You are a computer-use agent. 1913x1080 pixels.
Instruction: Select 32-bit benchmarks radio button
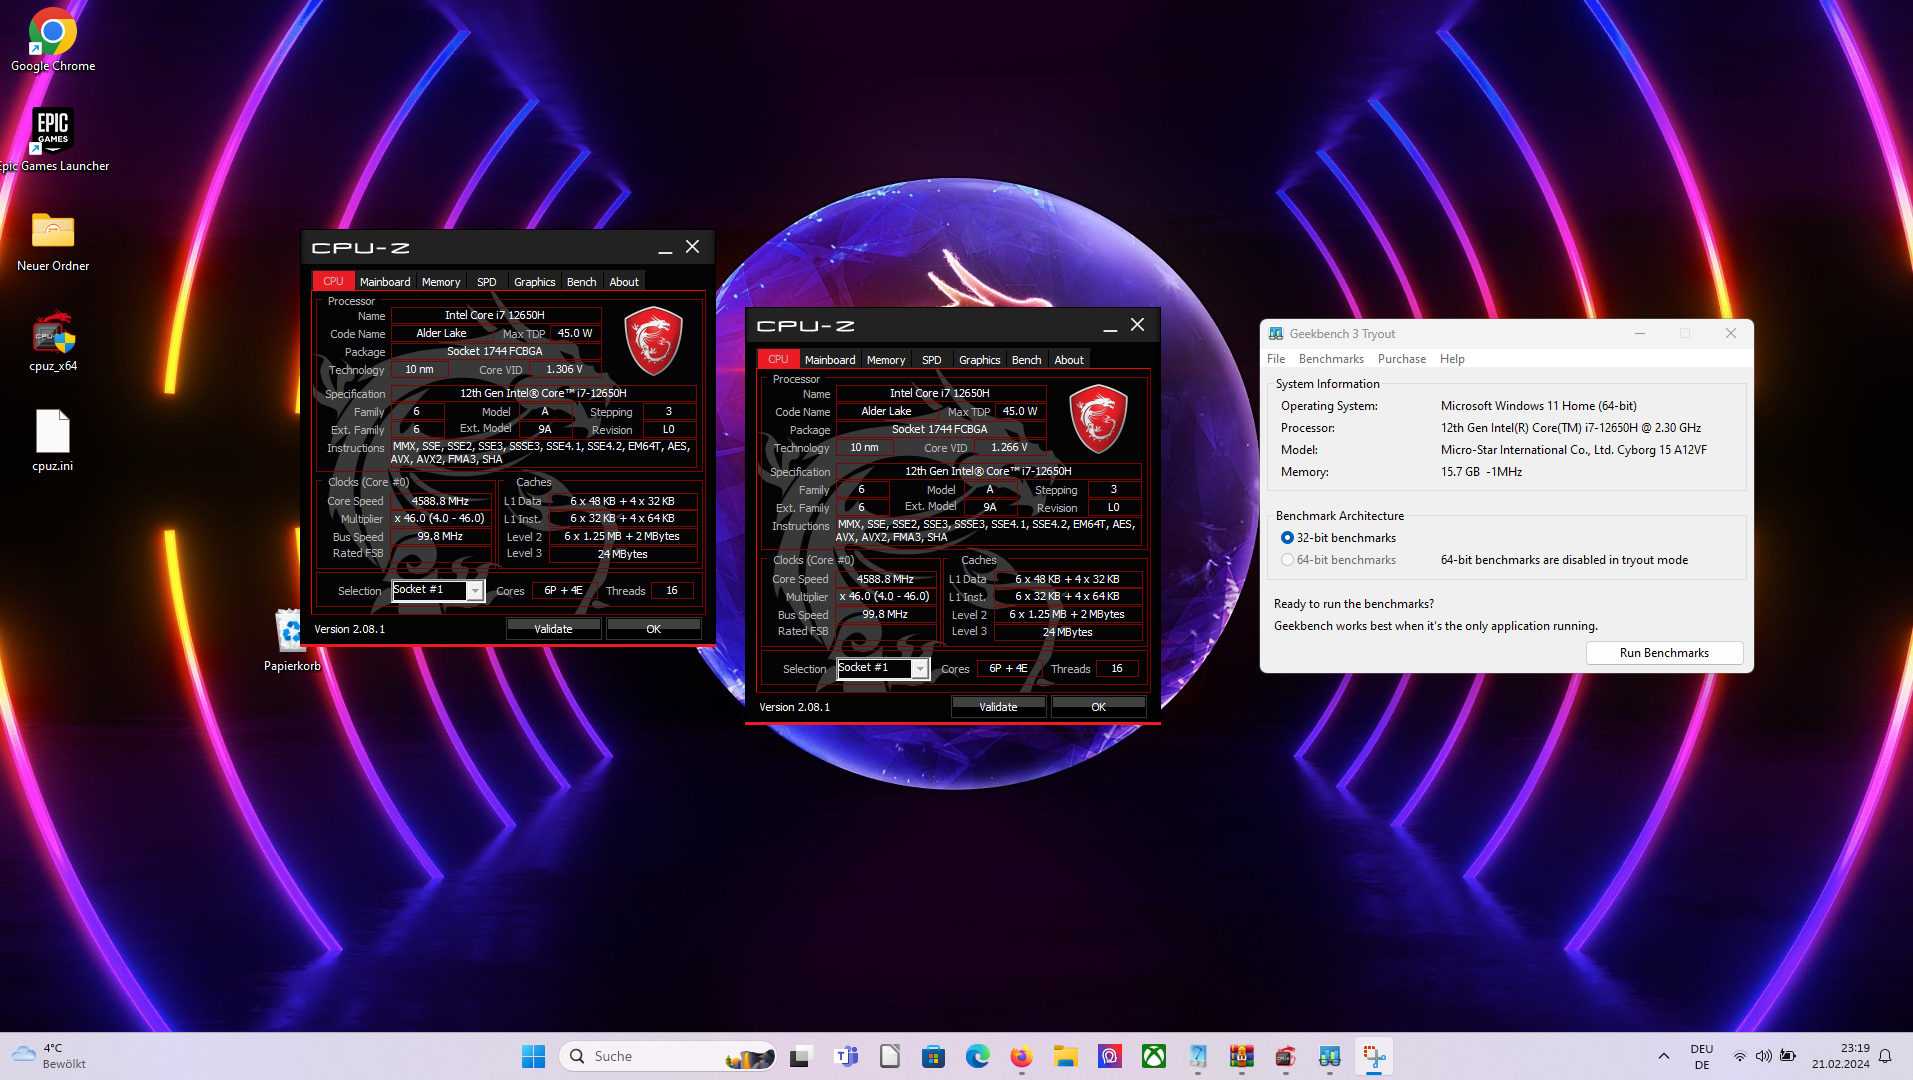point(1287,538)
